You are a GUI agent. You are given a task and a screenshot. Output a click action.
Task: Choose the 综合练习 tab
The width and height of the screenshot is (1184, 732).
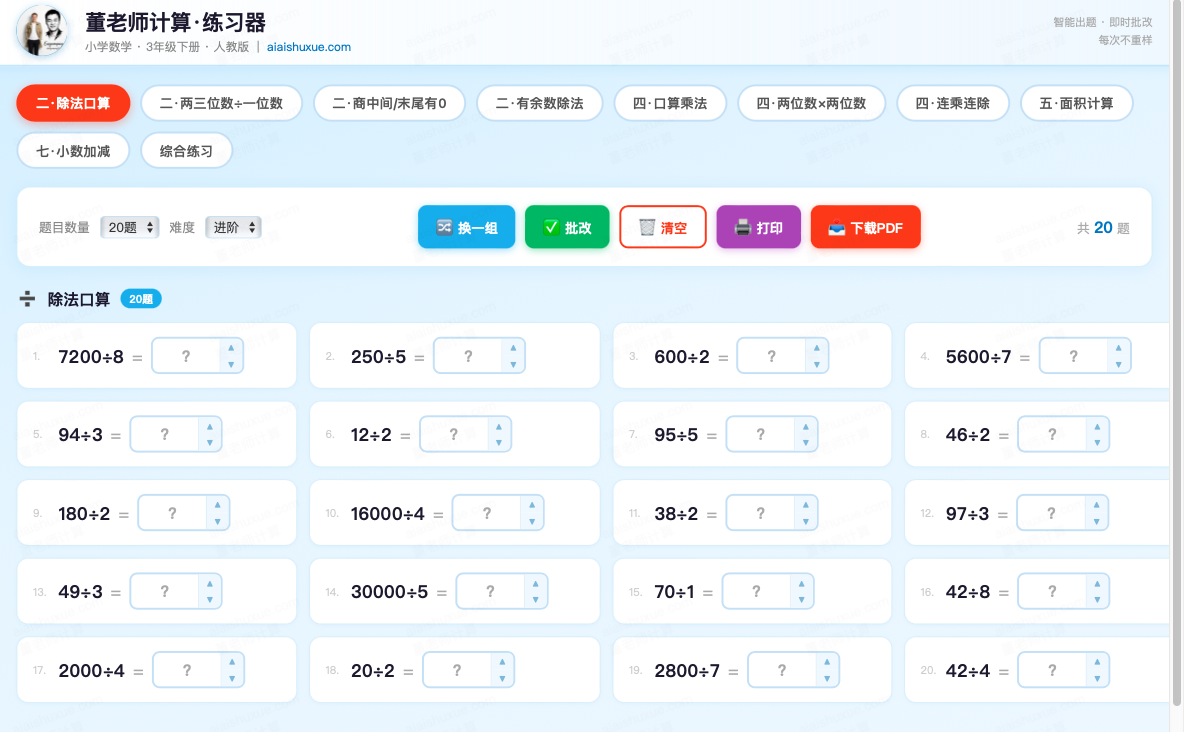(186, 151)
